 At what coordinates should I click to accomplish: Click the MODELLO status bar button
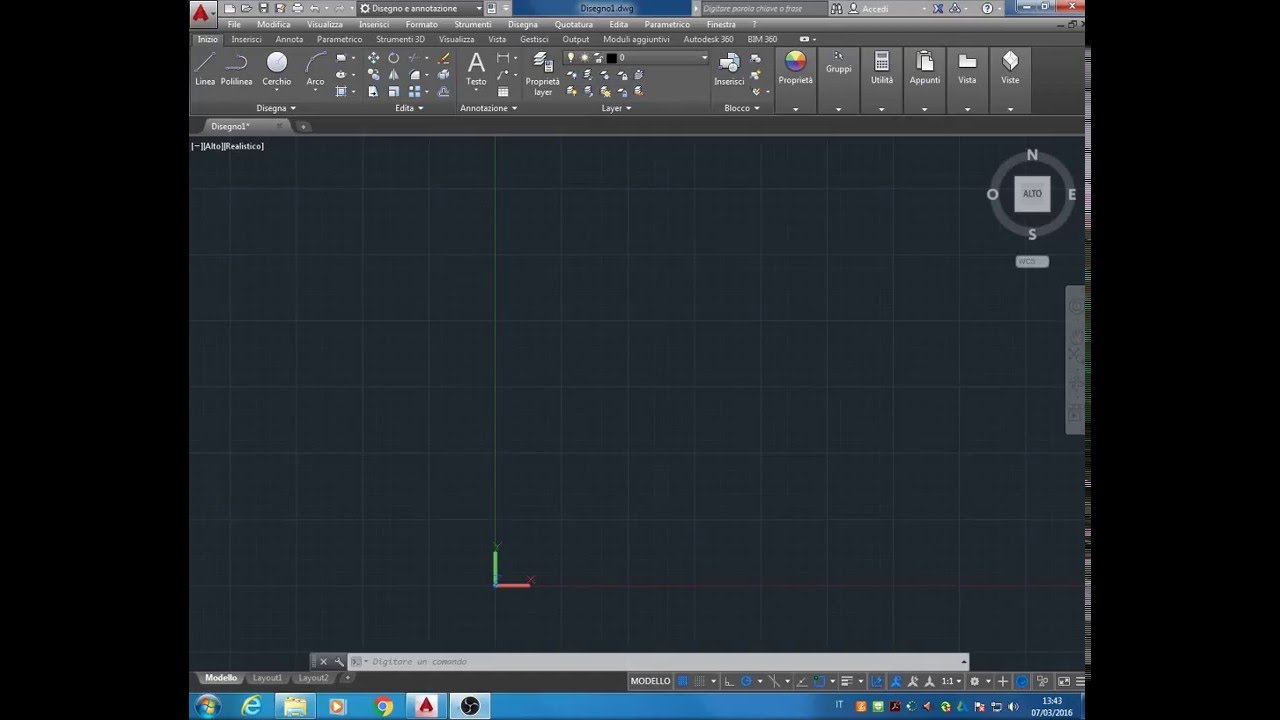point(651,681)
